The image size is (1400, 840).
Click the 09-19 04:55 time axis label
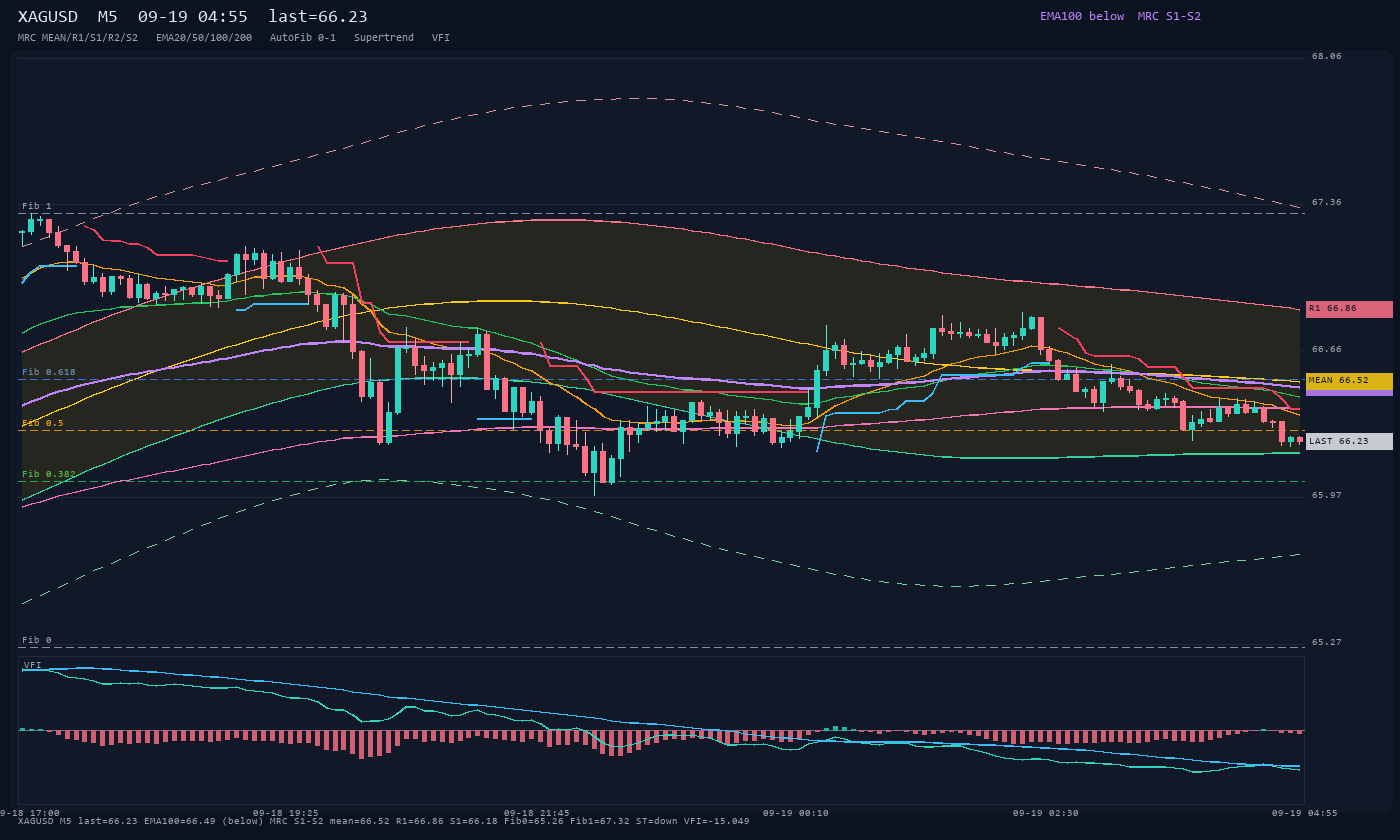click(1304, 813)
